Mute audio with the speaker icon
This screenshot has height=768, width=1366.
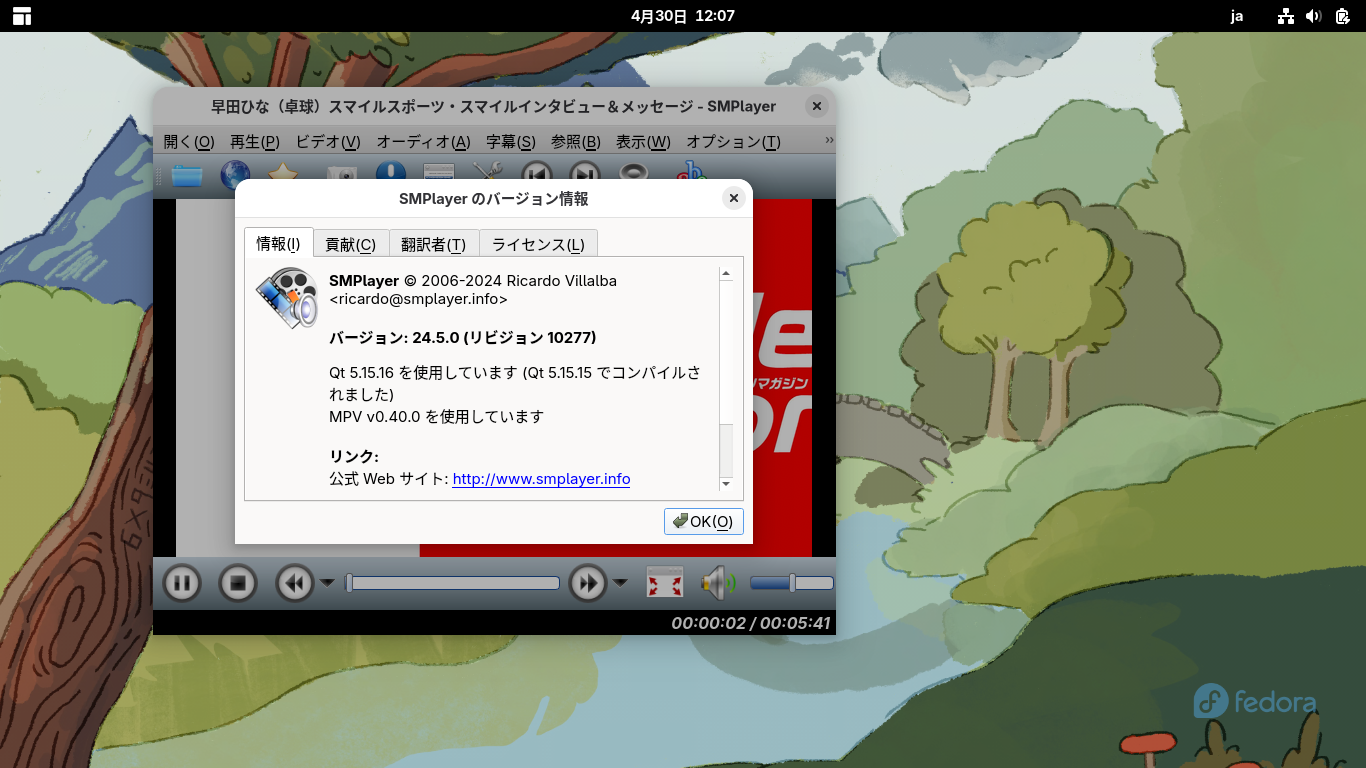click(x=718, y=583)
